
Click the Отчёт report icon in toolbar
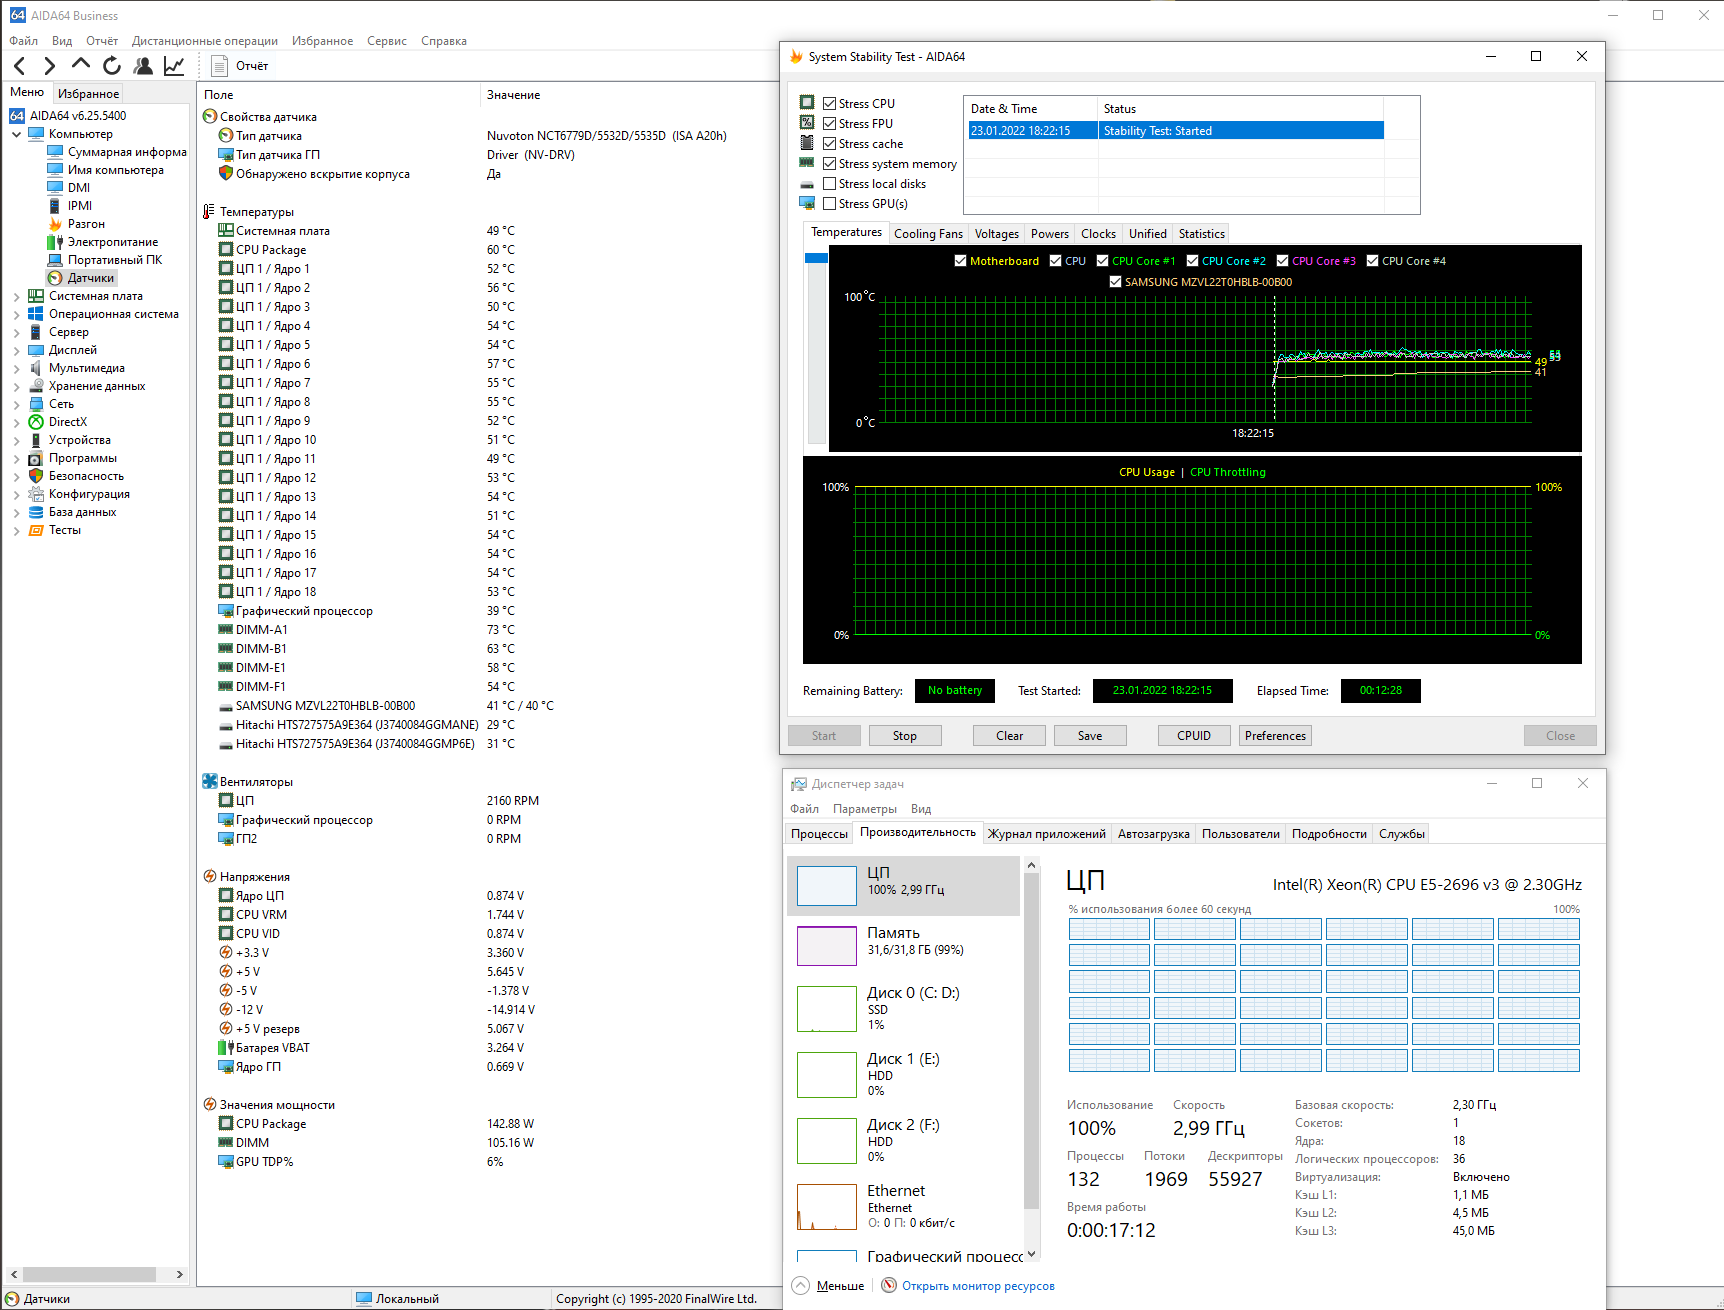coord(220,66)
